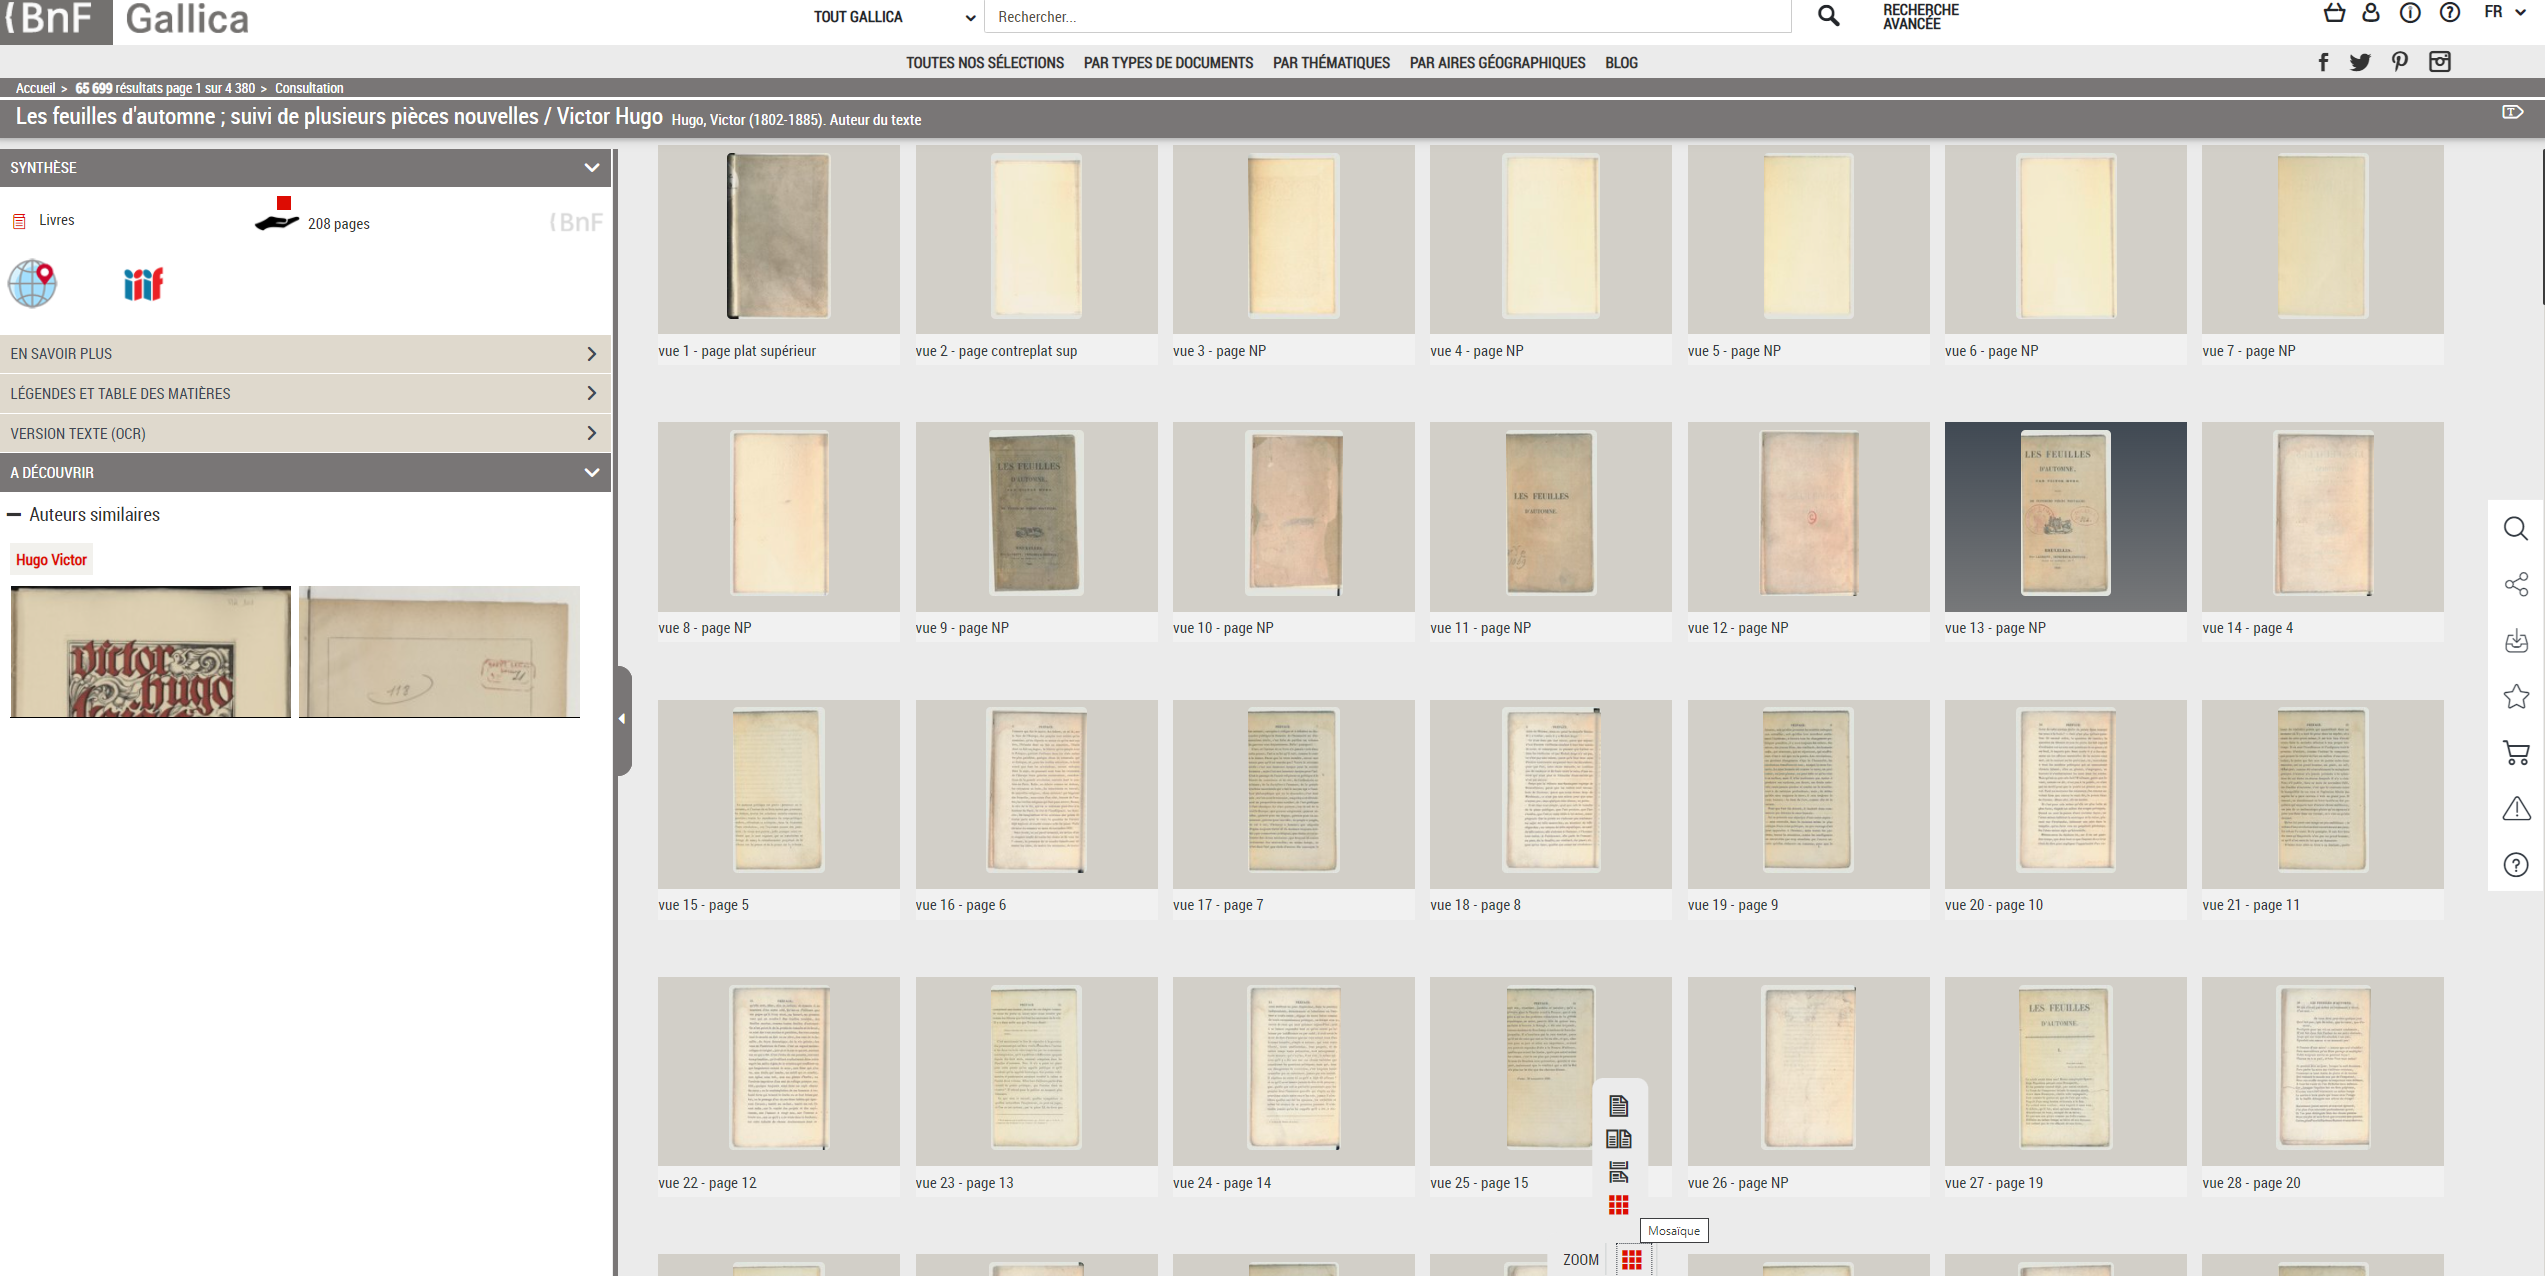Go to Accueil breadcrumb link
Screen dimensions: 2545x1276
point(36,88)
